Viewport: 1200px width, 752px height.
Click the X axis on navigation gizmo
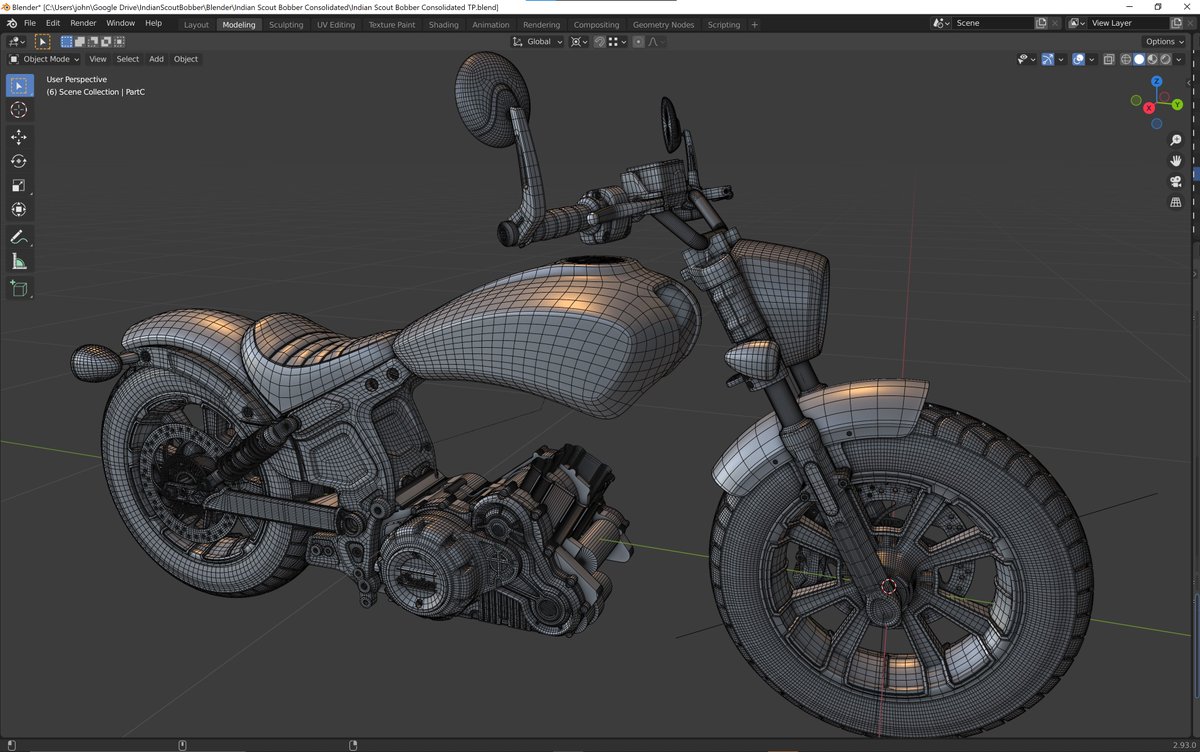pos(1149,108)
